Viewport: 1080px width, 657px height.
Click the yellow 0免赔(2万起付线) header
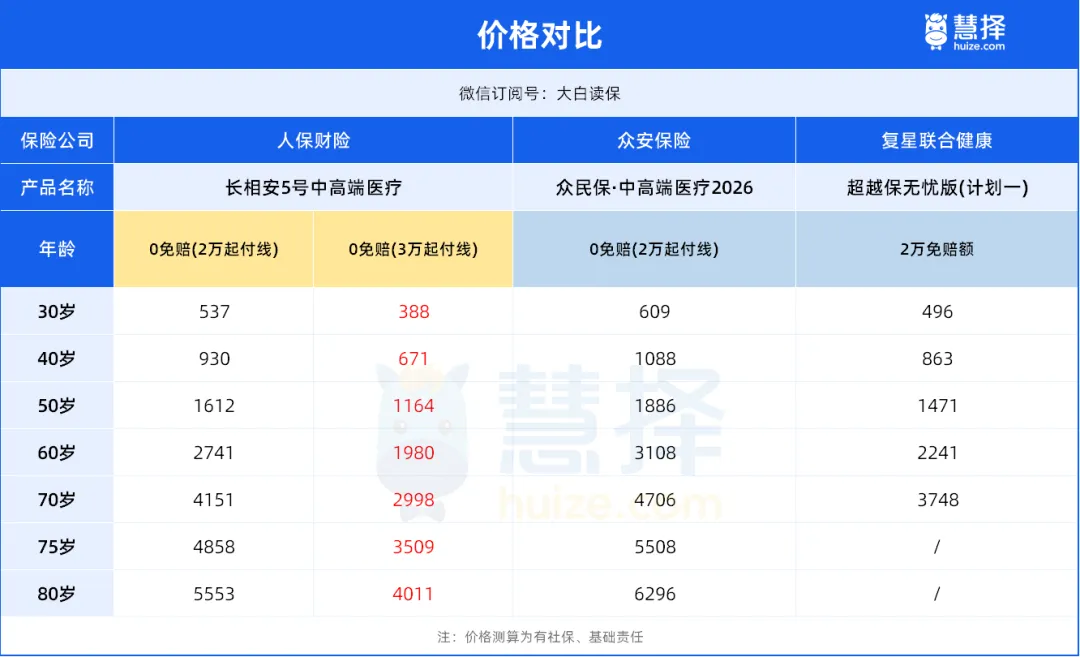(x=214, y=249)
